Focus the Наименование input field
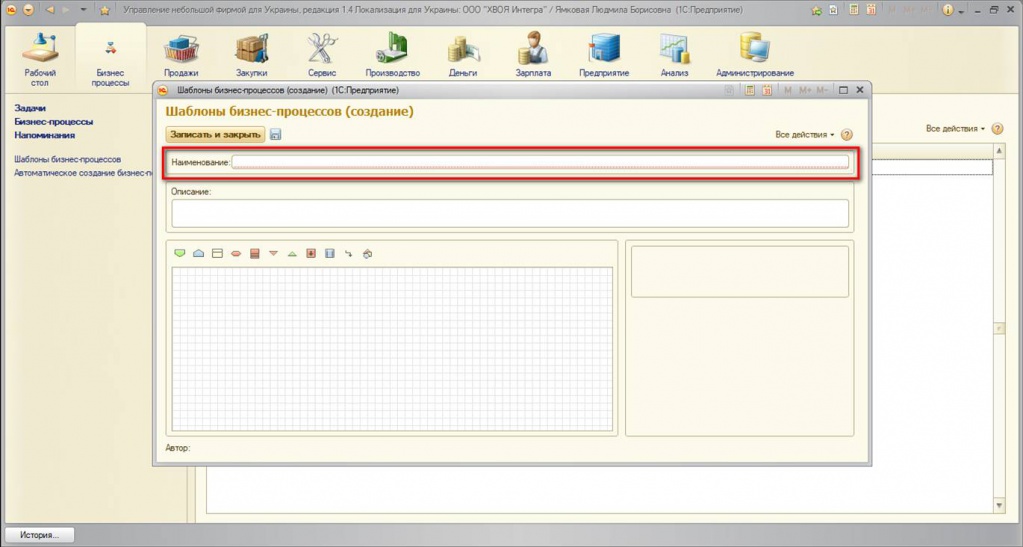This screenshot has width=1023, height=547. click(540, 162)
